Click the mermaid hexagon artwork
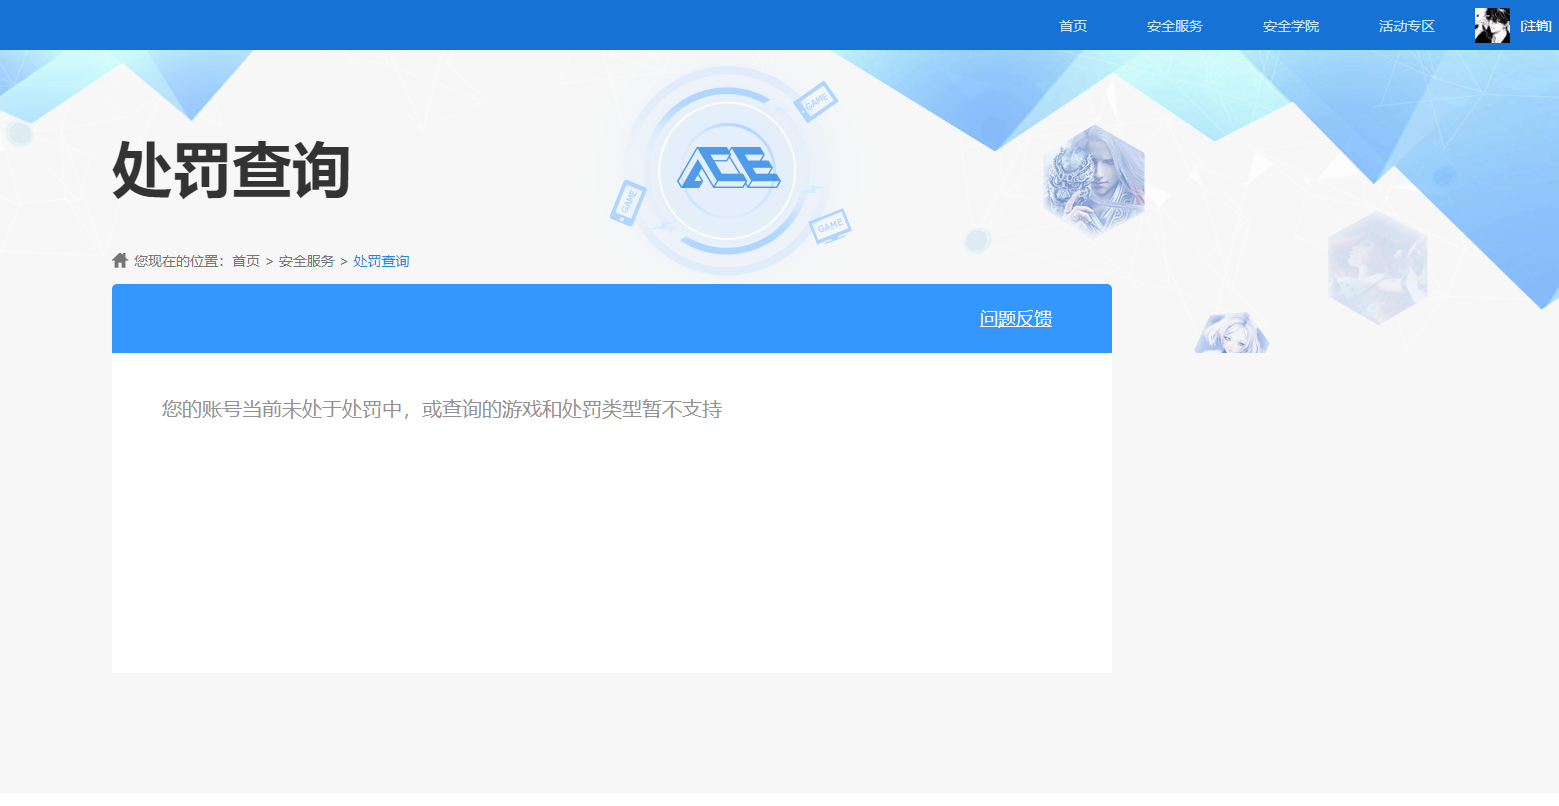Screen dimensions: 1559x806 [x=1377, y=266]
